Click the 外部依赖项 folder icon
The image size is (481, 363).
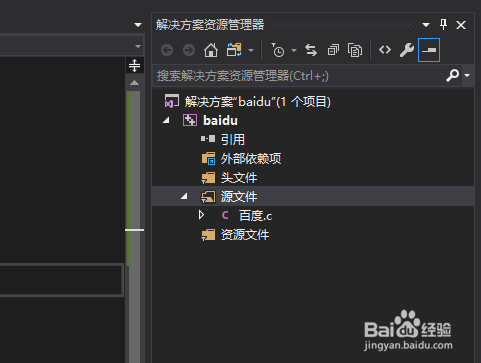(x=209, y=159)
